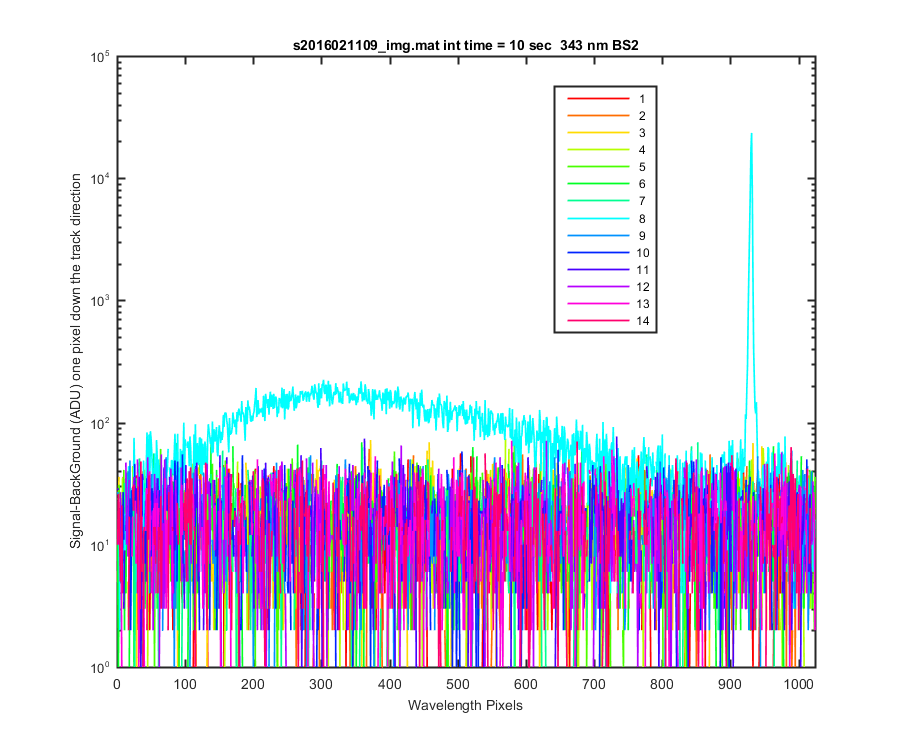Click y-axis tick label 10^0
Viewport: 900px width, 750px height.
pos(100,667)
